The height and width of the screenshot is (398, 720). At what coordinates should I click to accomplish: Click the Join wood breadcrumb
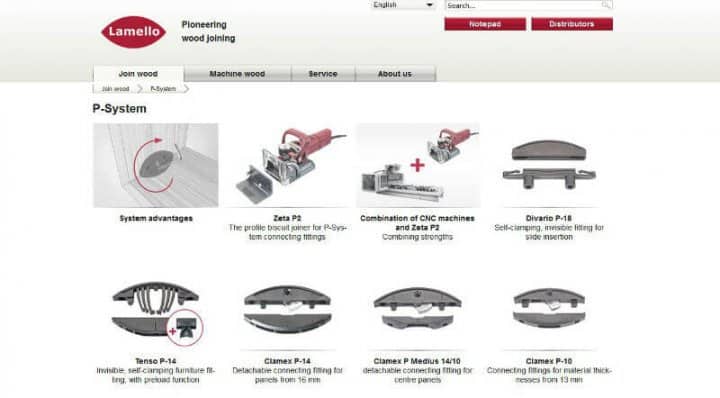pyautogui.click(x=115, y=89)
